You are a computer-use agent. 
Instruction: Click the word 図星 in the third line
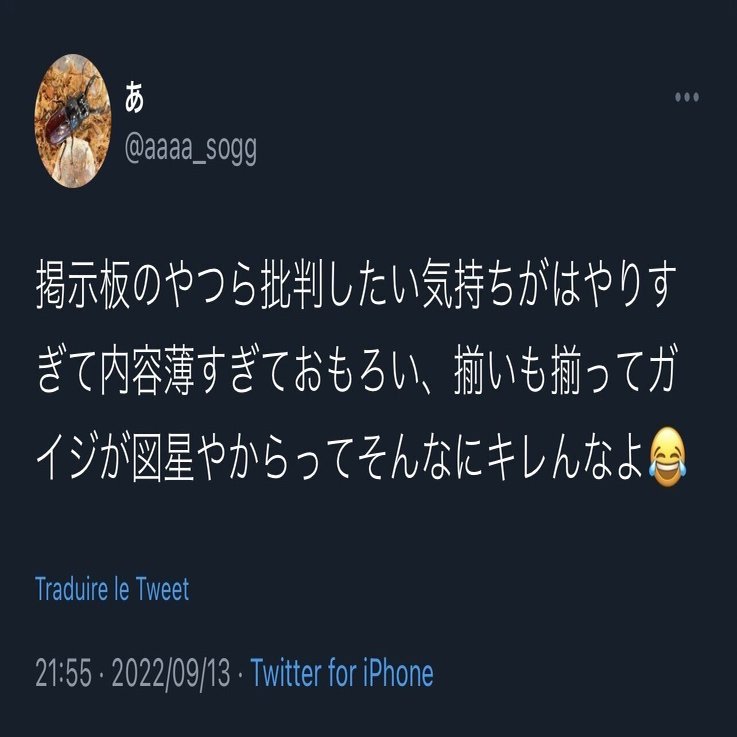(x=163, y=456)
